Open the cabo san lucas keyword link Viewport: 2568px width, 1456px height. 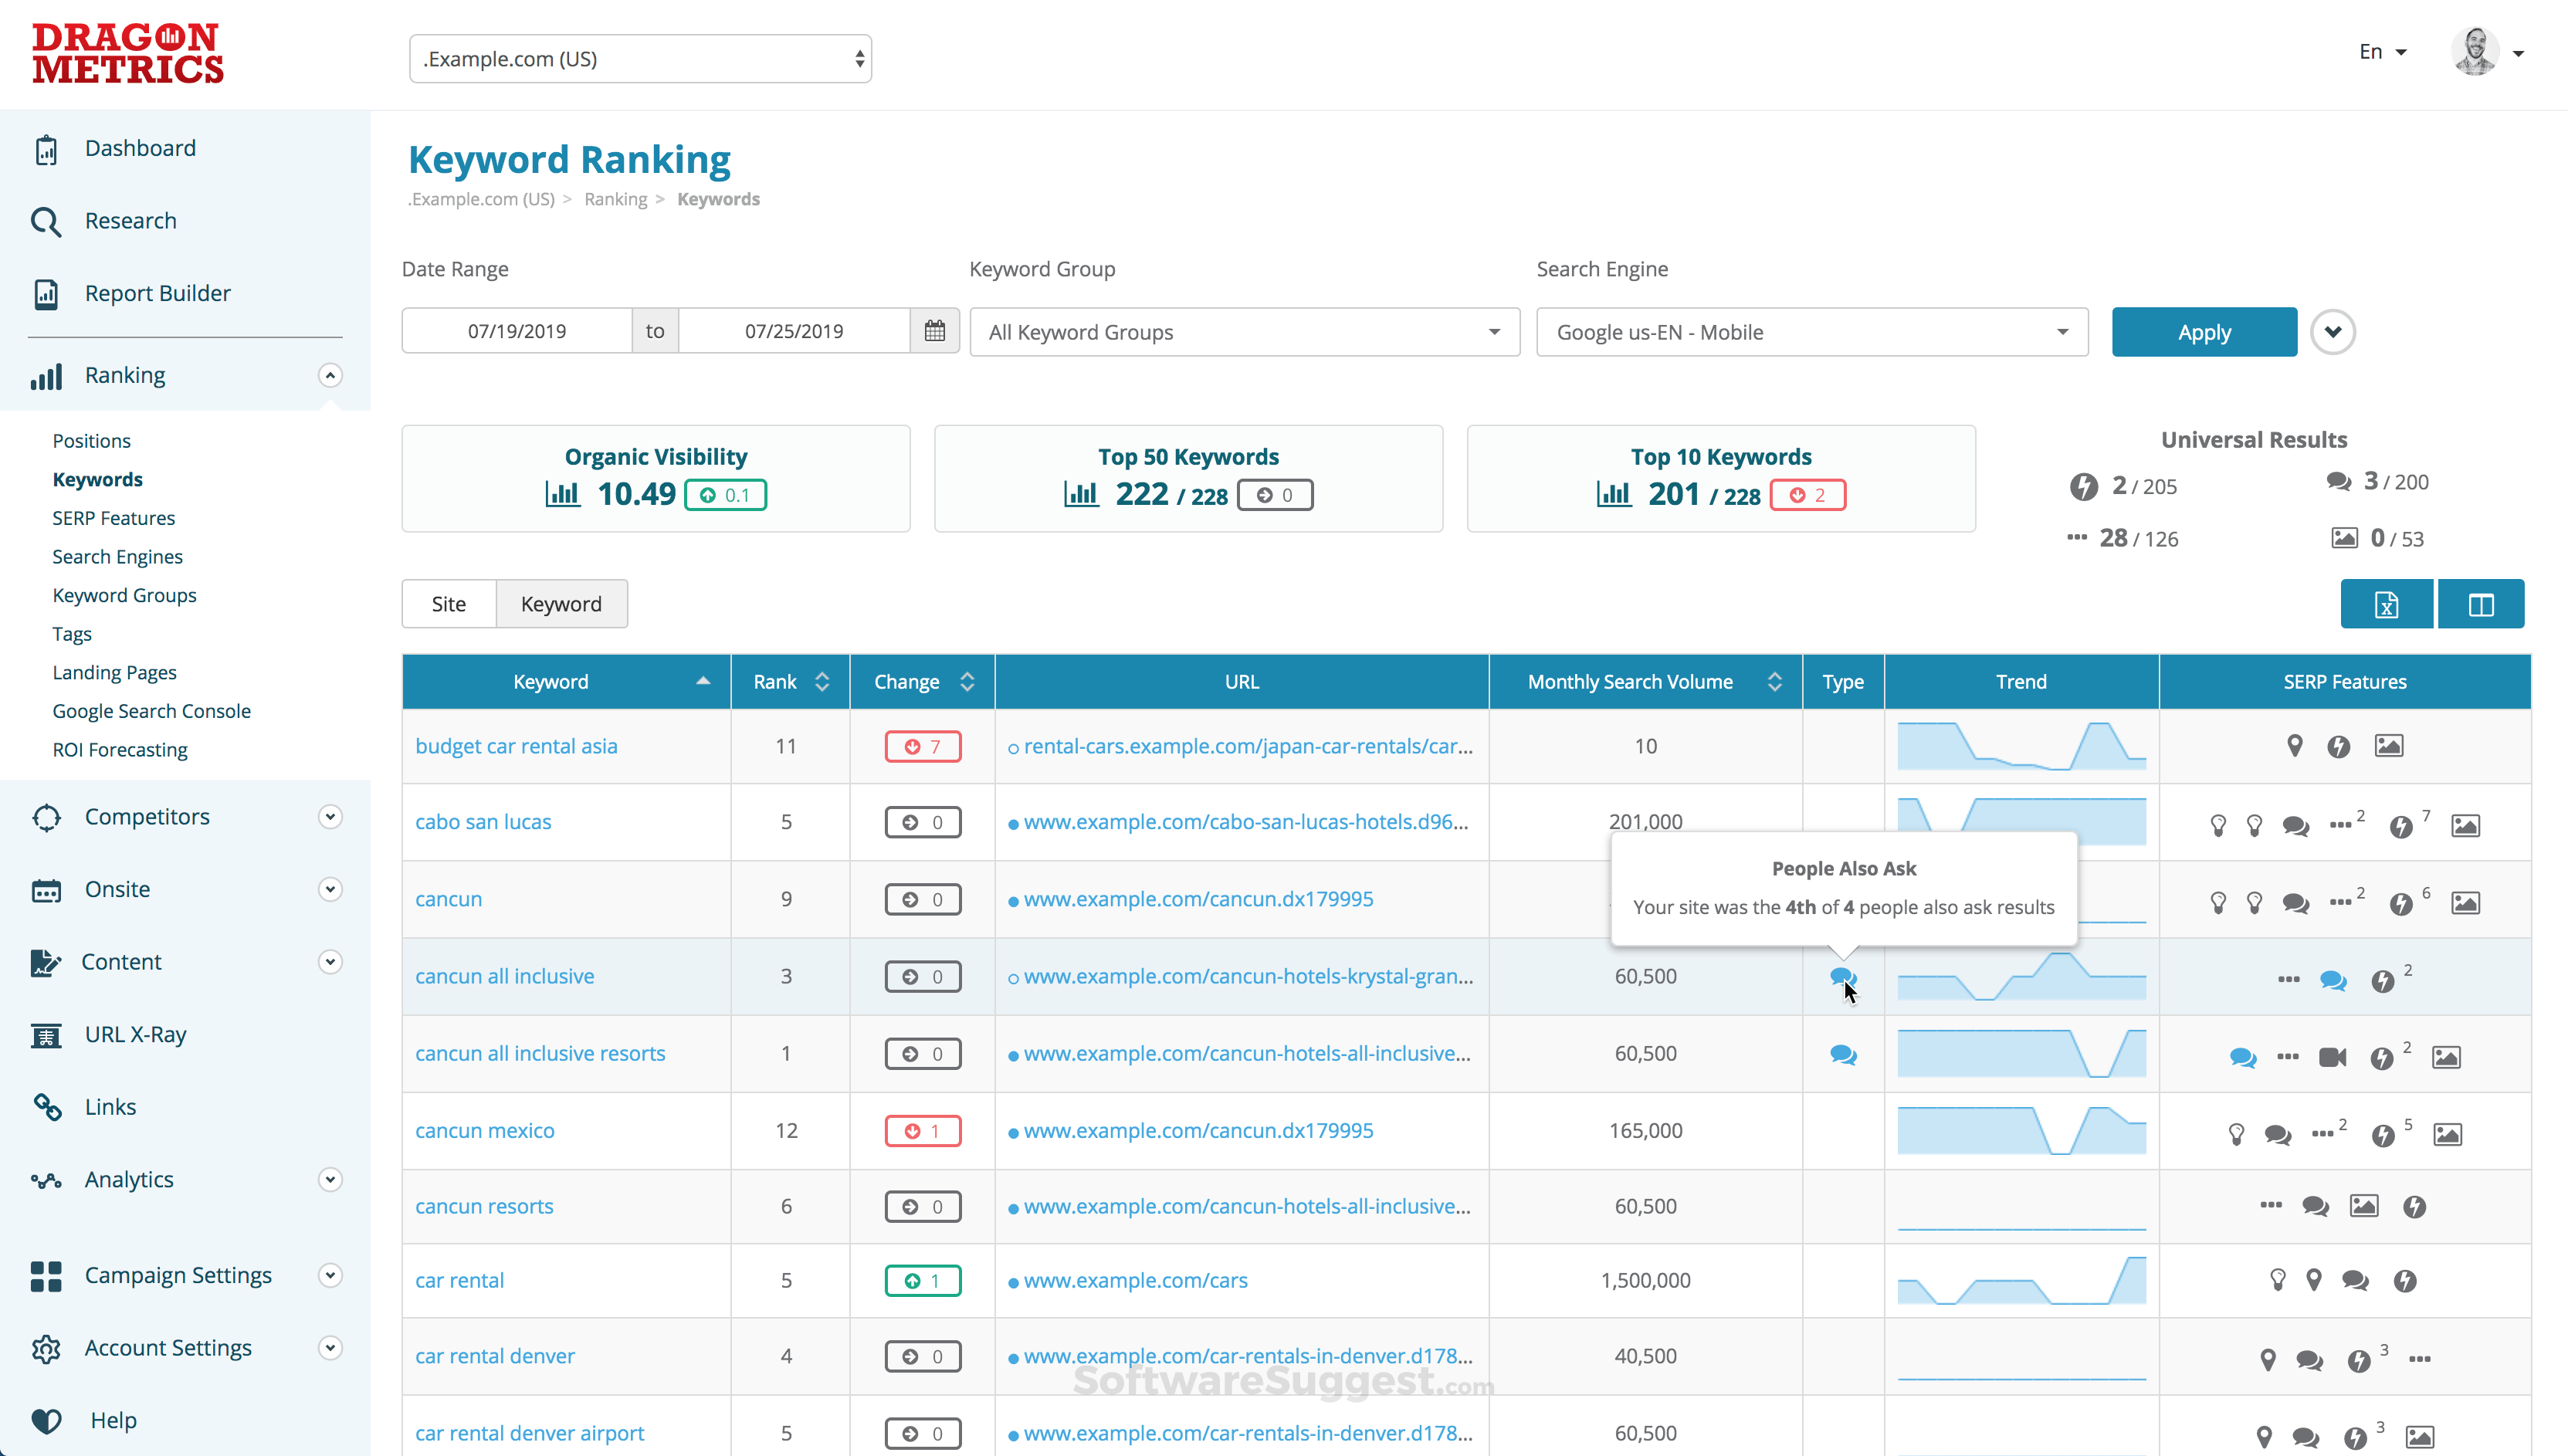(483, 822)
